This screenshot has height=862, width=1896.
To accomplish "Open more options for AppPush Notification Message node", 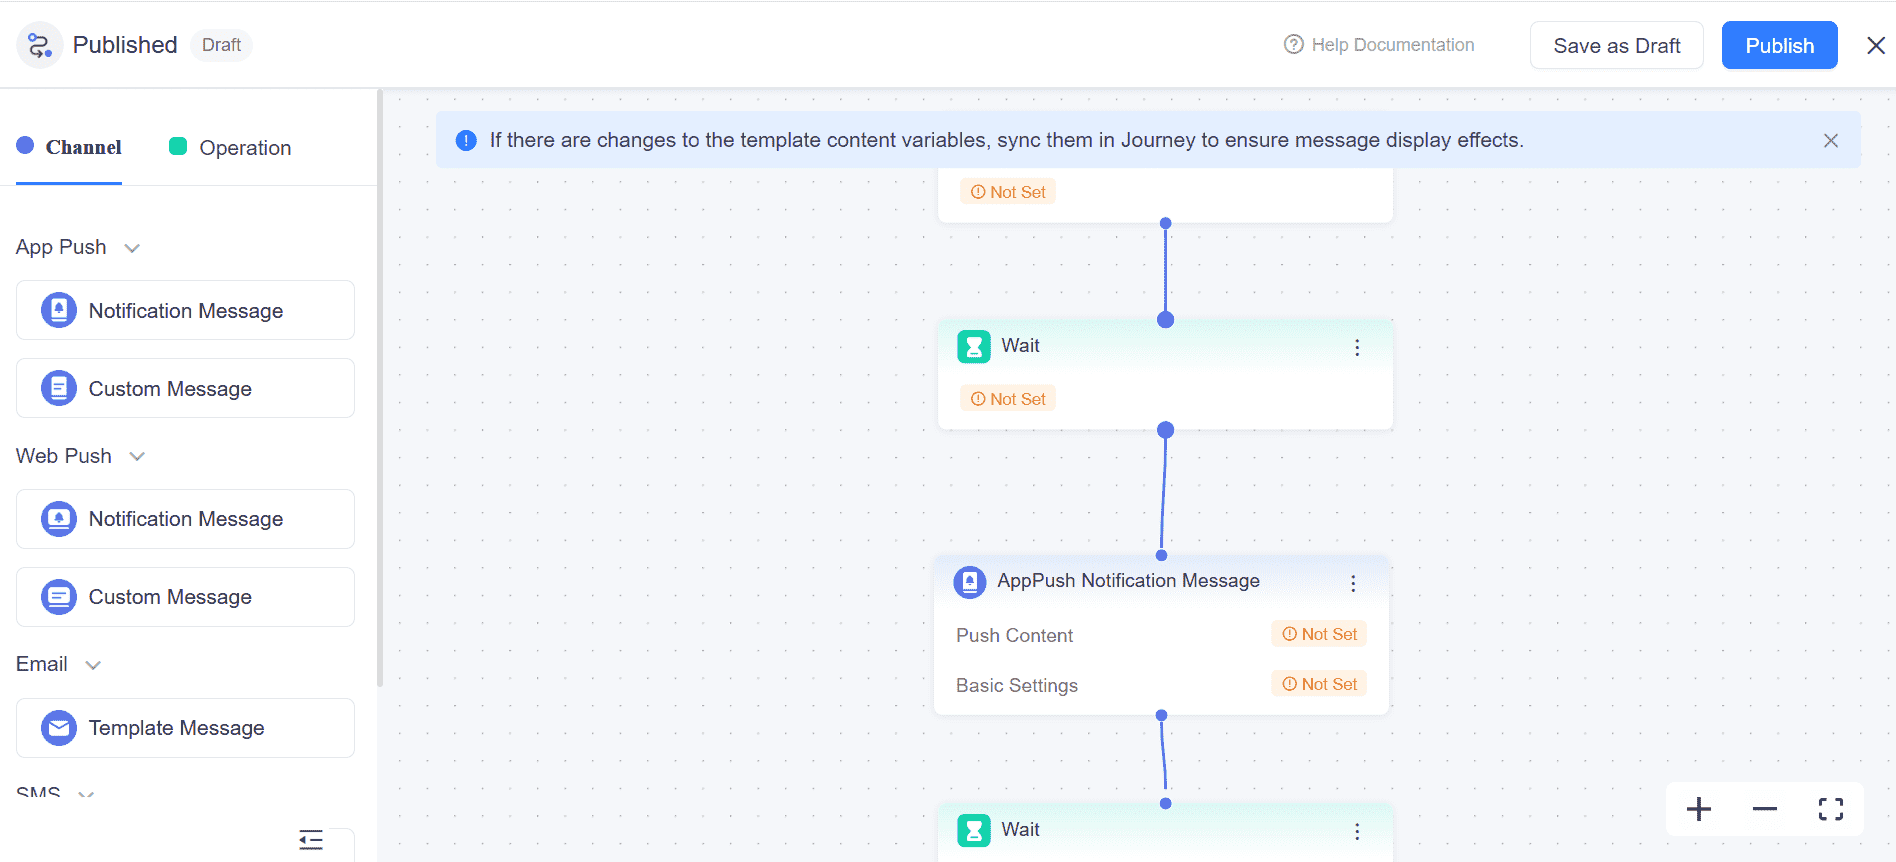I will (x=1353, y=583).
